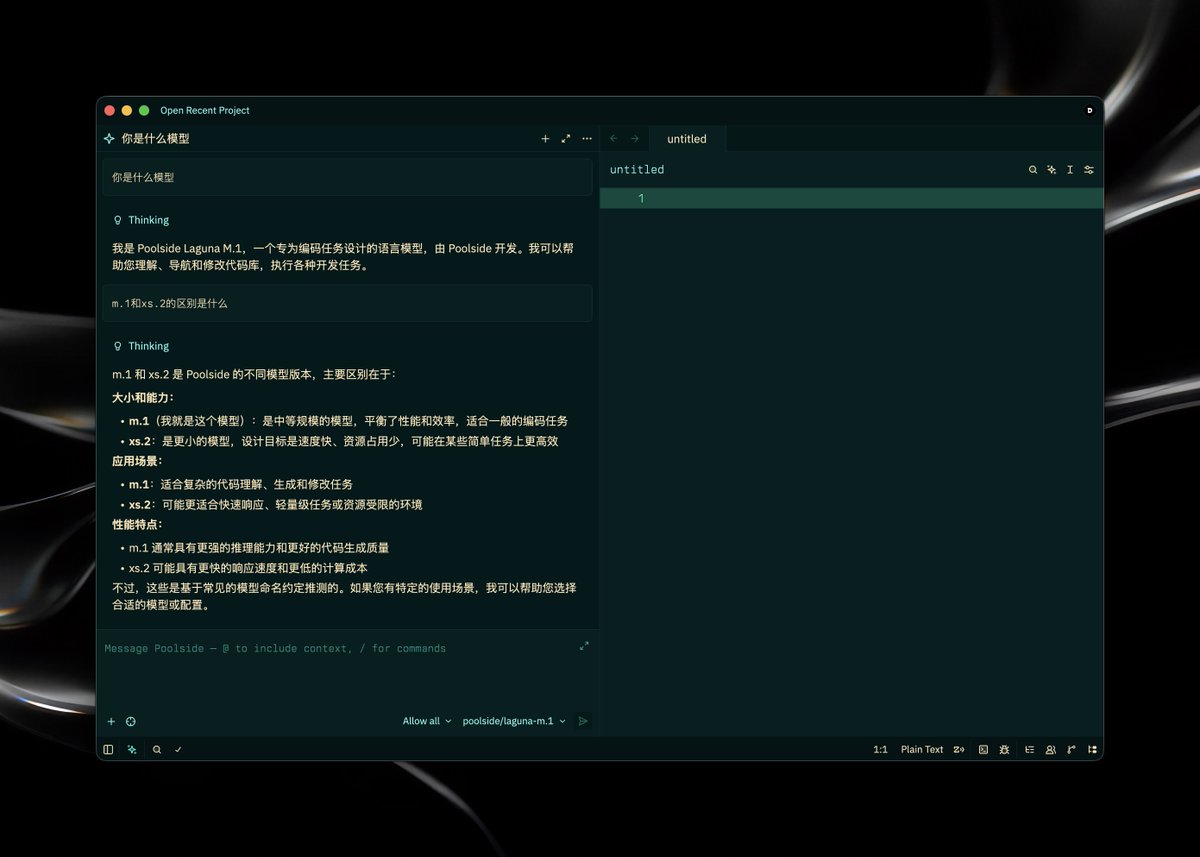Open the poolside/laguna-m.1 model selector
The image size is (1200, 857).
click(514, 721)
